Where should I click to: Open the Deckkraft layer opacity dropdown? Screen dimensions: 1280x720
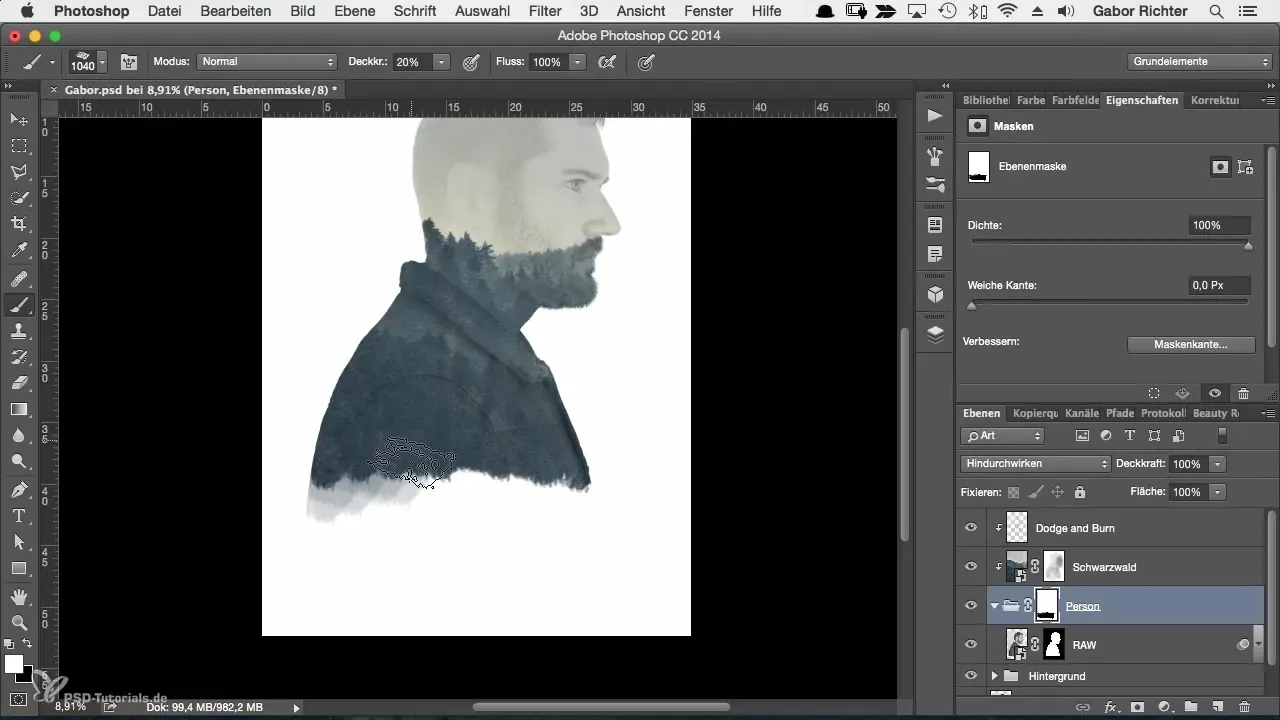(x=1217, y=464)
